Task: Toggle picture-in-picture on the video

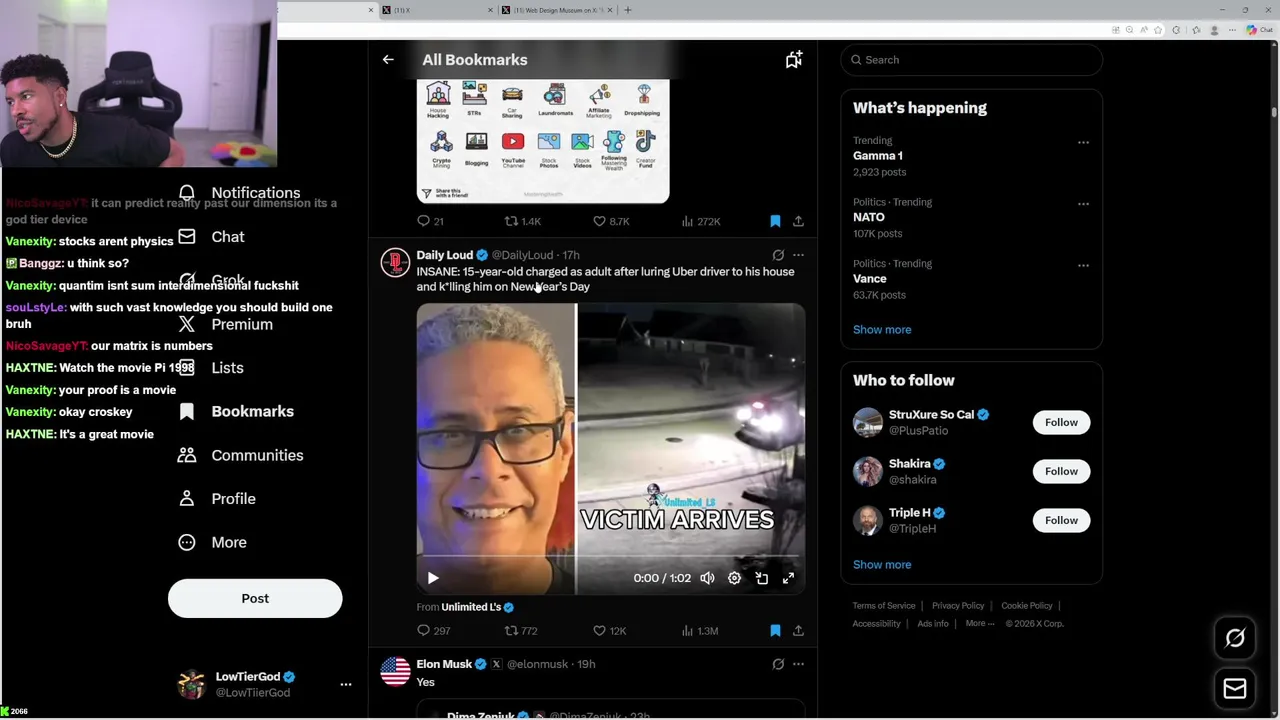Action: pos(761,578)
